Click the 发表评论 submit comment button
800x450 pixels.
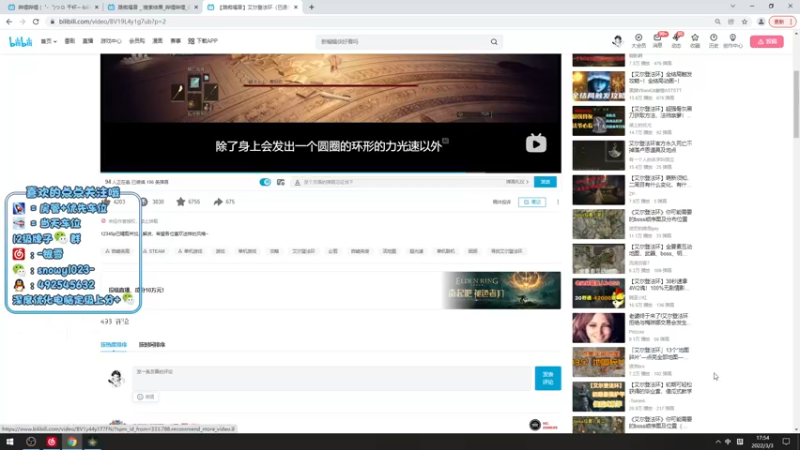click(548, 378)
